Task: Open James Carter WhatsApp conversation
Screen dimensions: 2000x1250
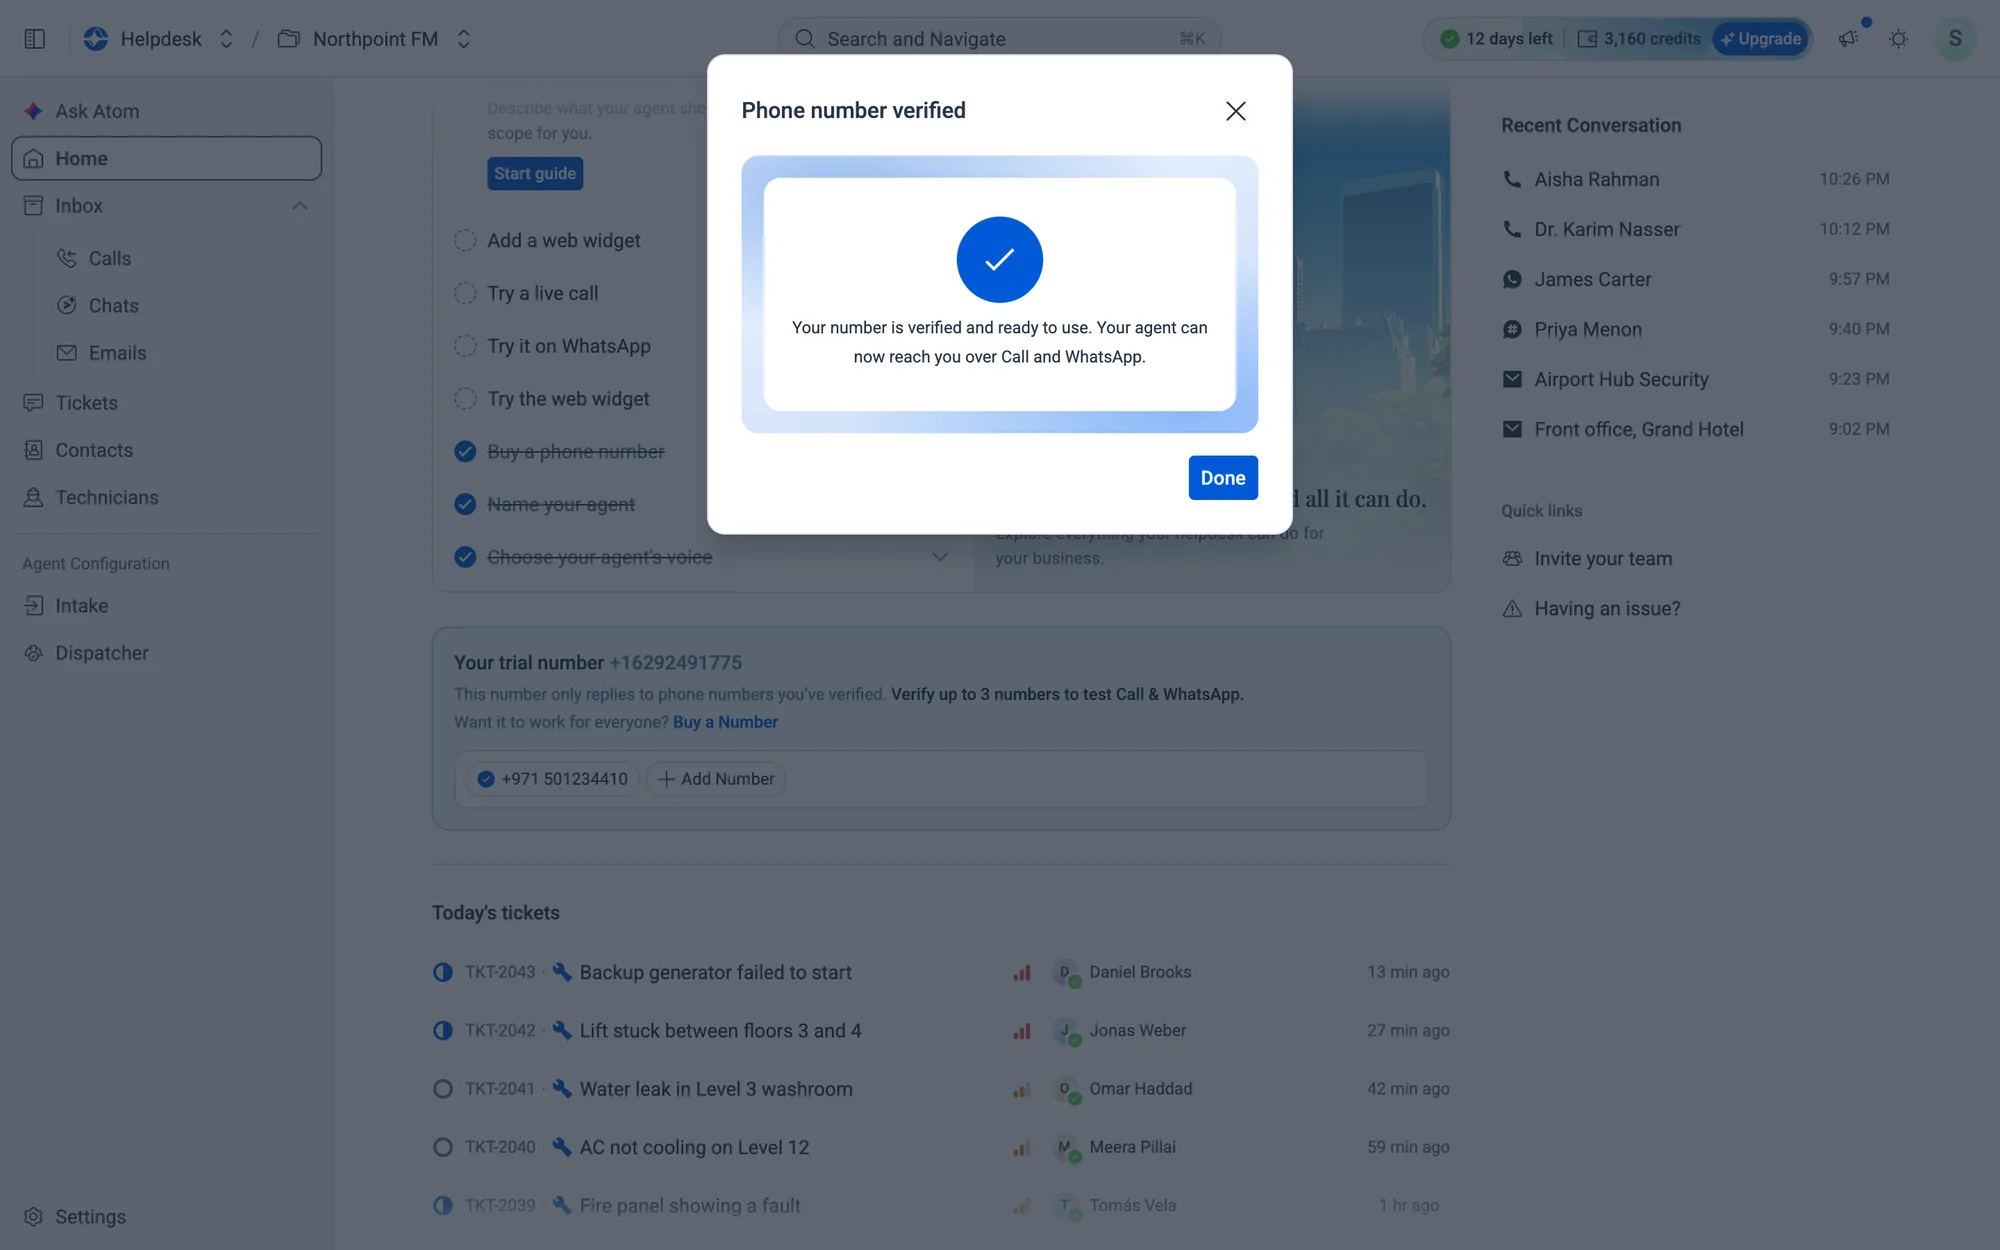Action: click(1696, 279)
